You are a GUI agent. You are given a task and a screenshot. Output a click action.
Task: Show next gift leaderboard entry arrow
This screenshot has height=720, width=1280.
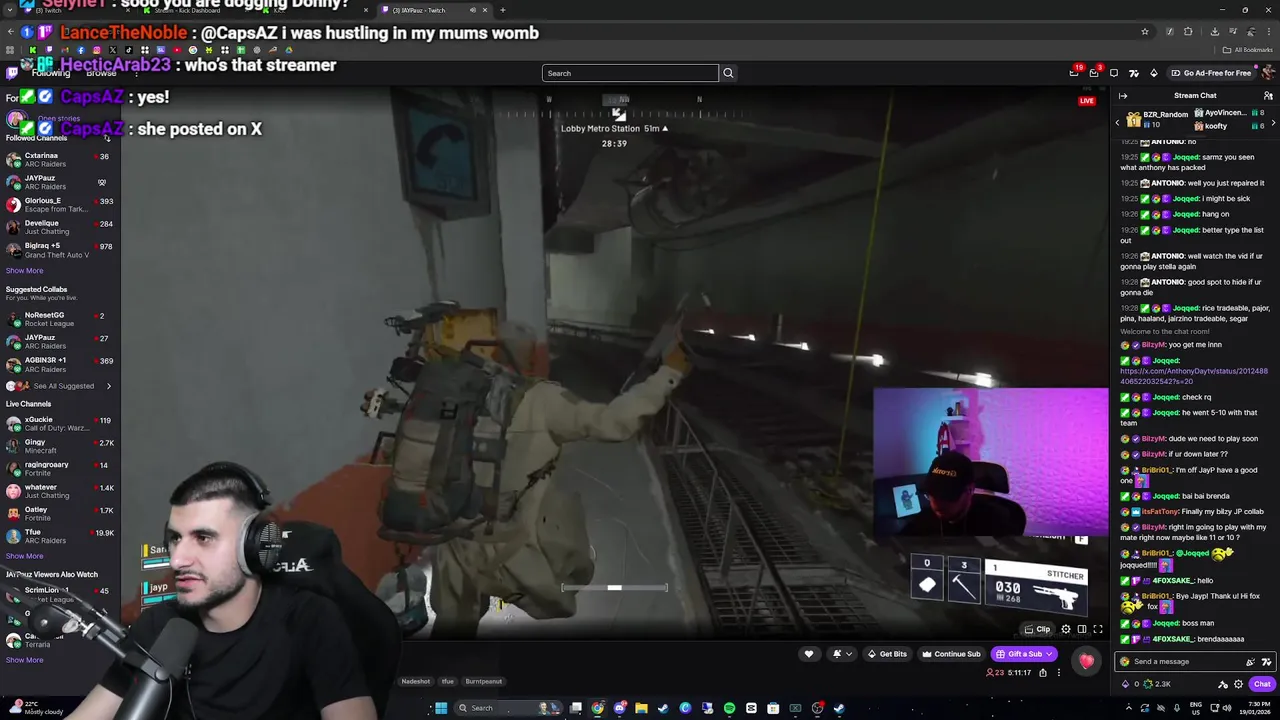(1273, 122)
